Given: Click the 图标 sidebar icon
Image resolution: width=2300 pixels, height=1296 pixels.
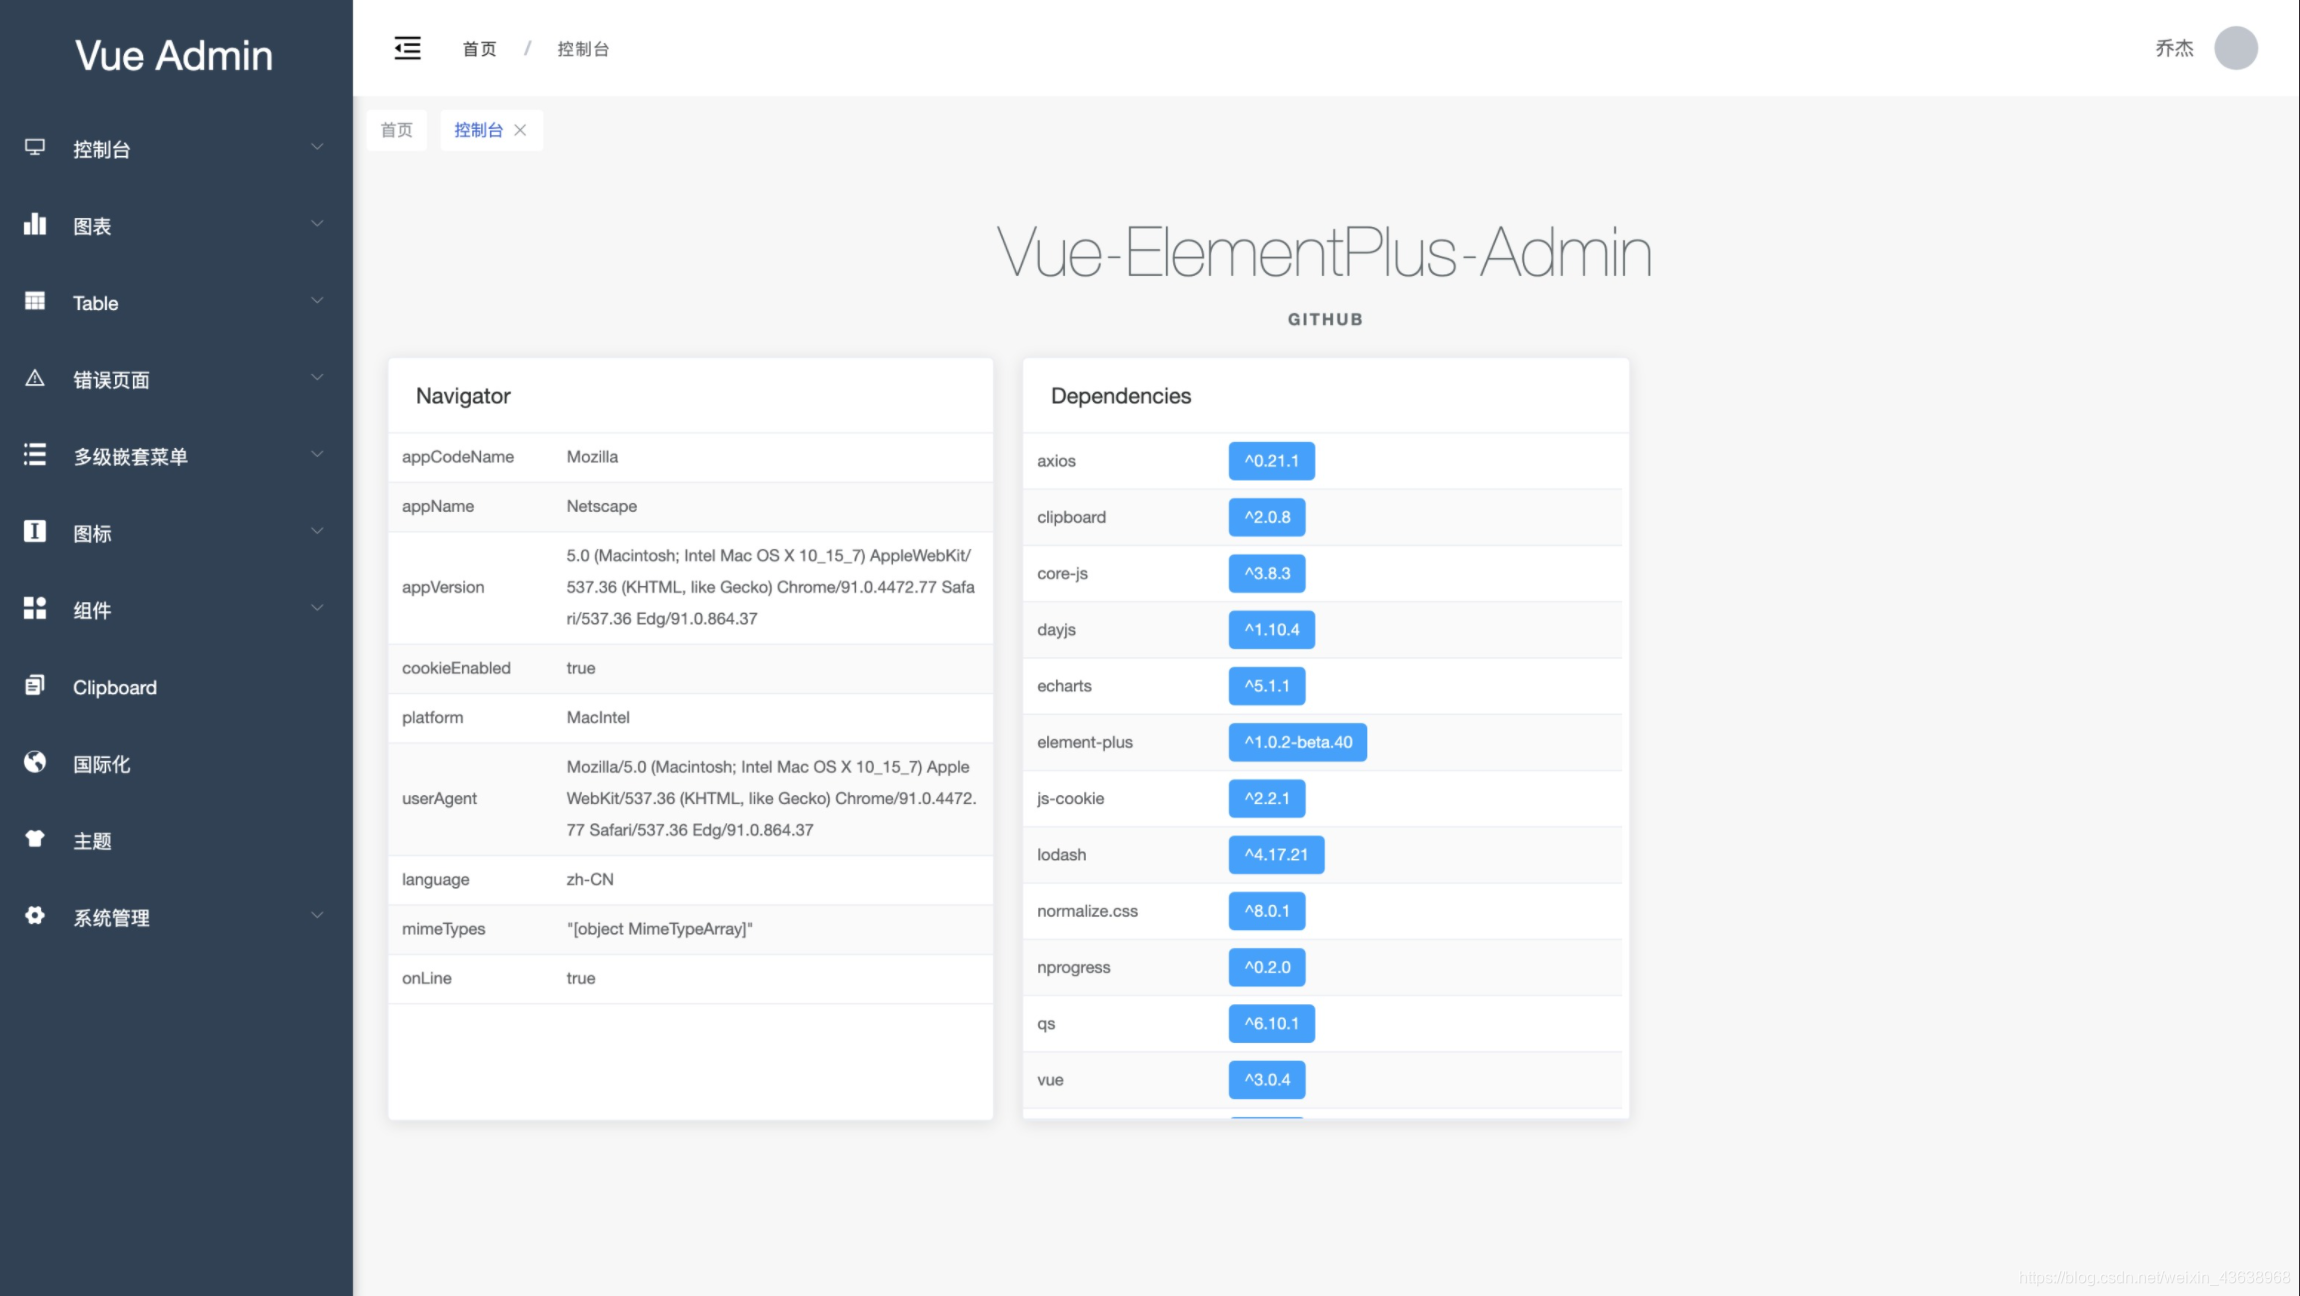Looking at the screenshot, I should [35, 531].
